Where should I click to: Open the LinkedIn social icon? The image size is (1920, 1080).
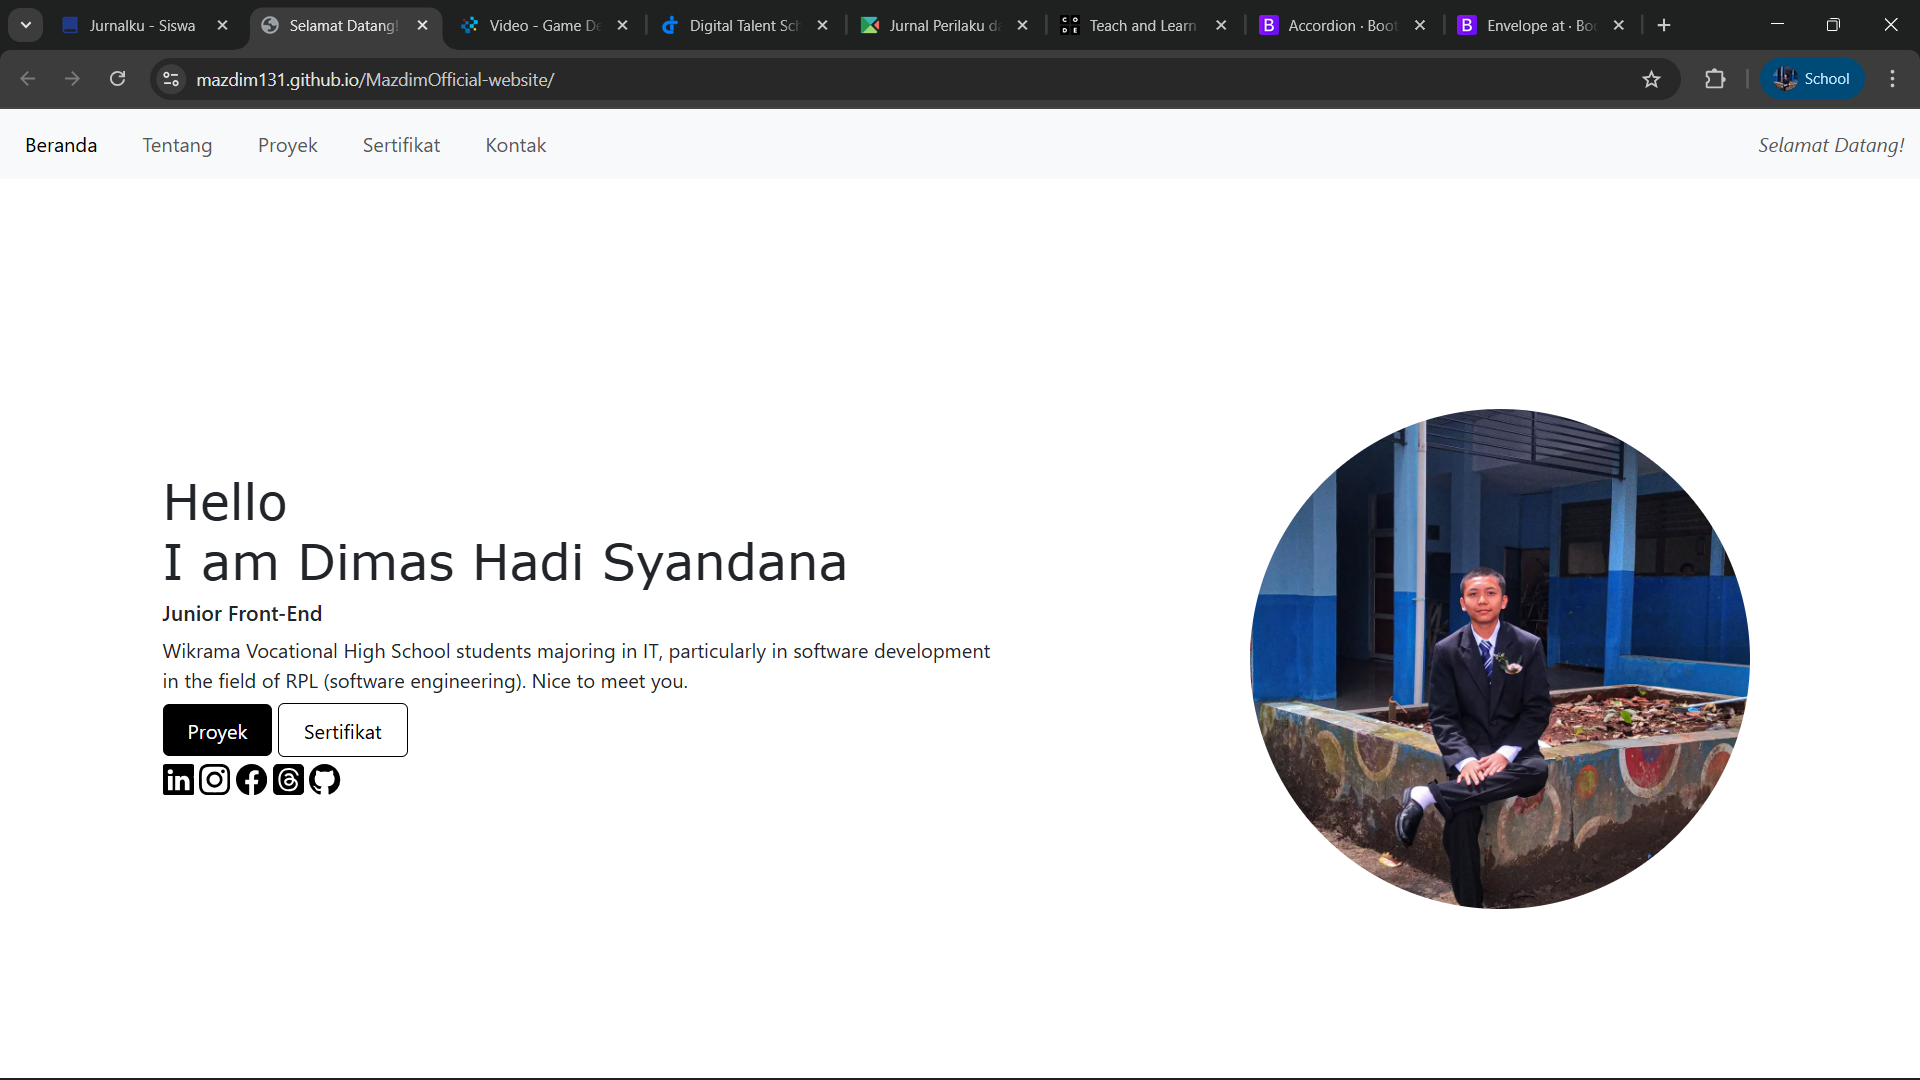(178, 780)
